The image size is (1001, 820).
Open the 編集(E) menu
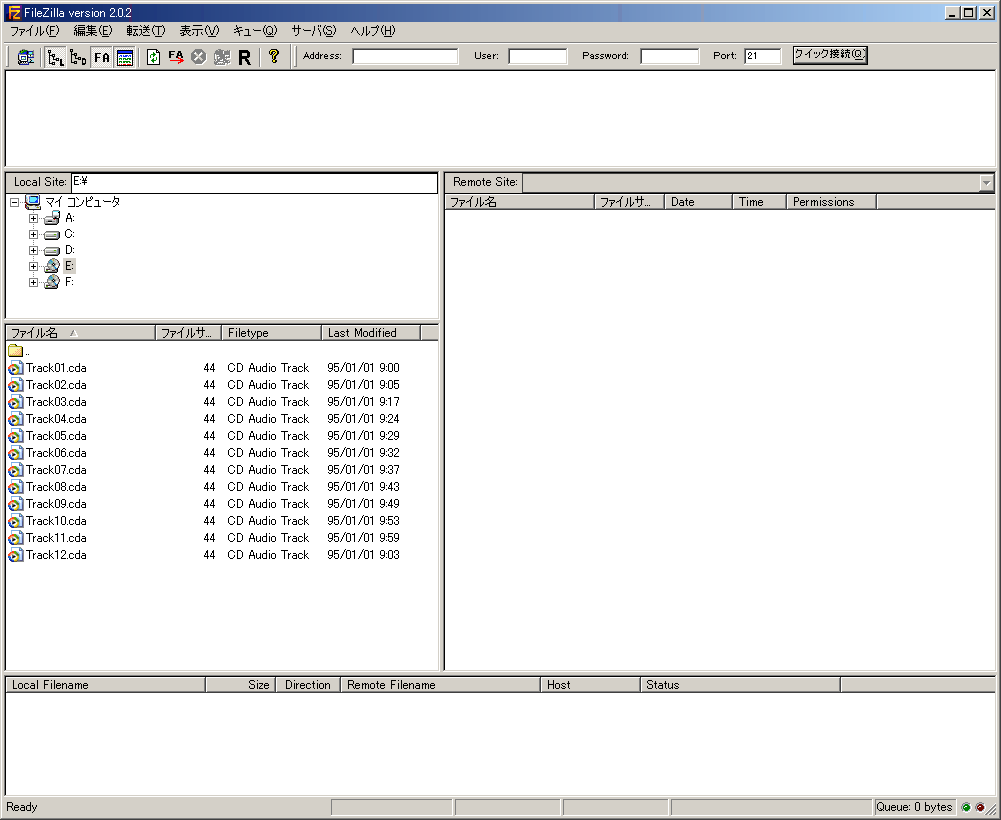point(93,31)
